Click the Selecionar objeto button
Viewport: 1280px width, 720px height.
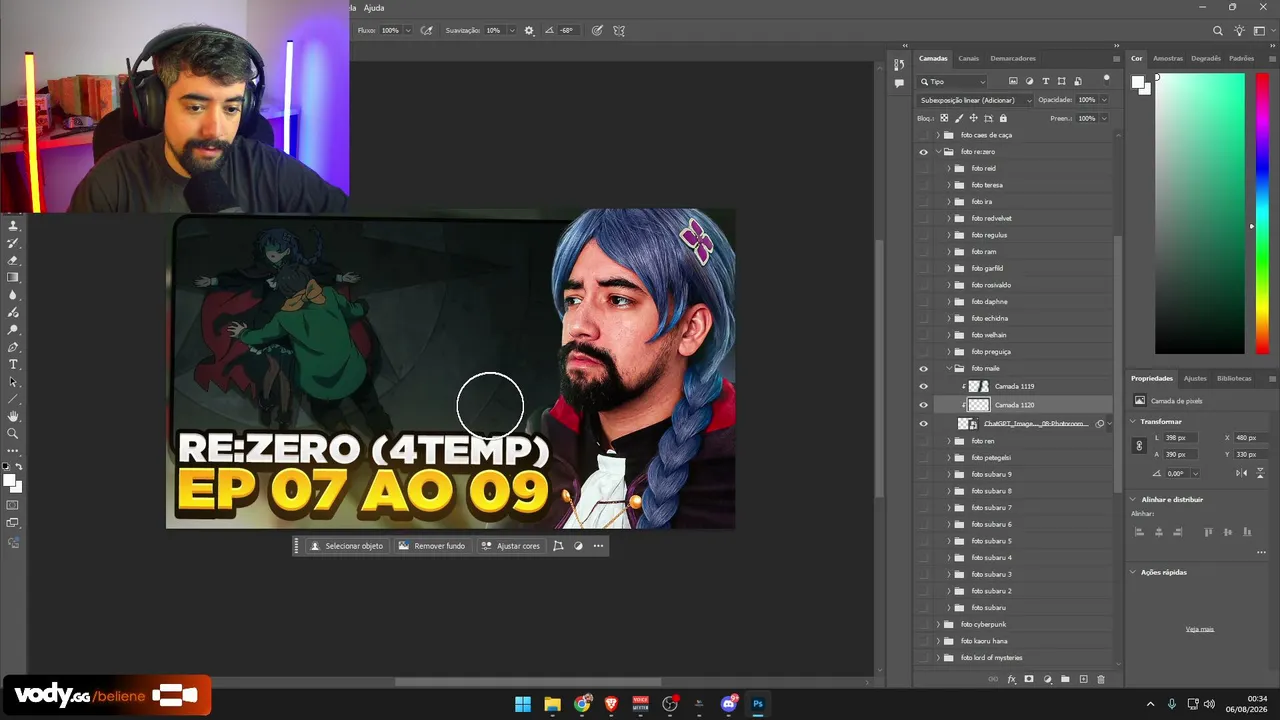tap(347, 546)
